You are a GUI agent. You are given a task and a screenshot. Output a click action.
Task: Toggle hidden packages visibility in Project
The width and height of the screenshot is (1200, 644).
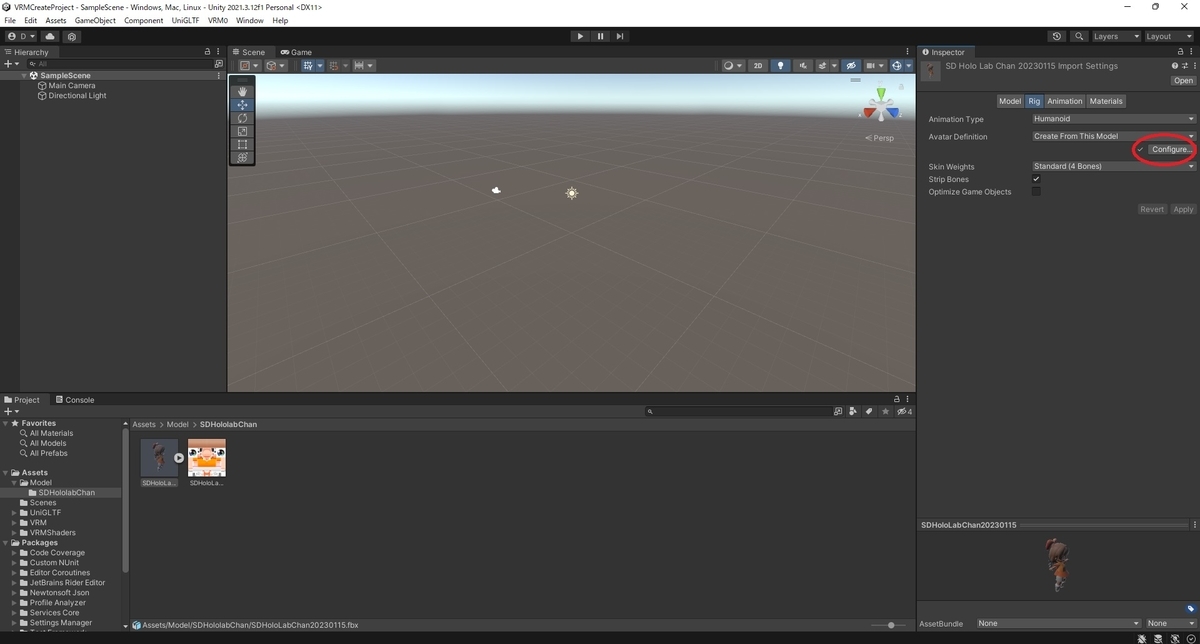pos(904,411)
